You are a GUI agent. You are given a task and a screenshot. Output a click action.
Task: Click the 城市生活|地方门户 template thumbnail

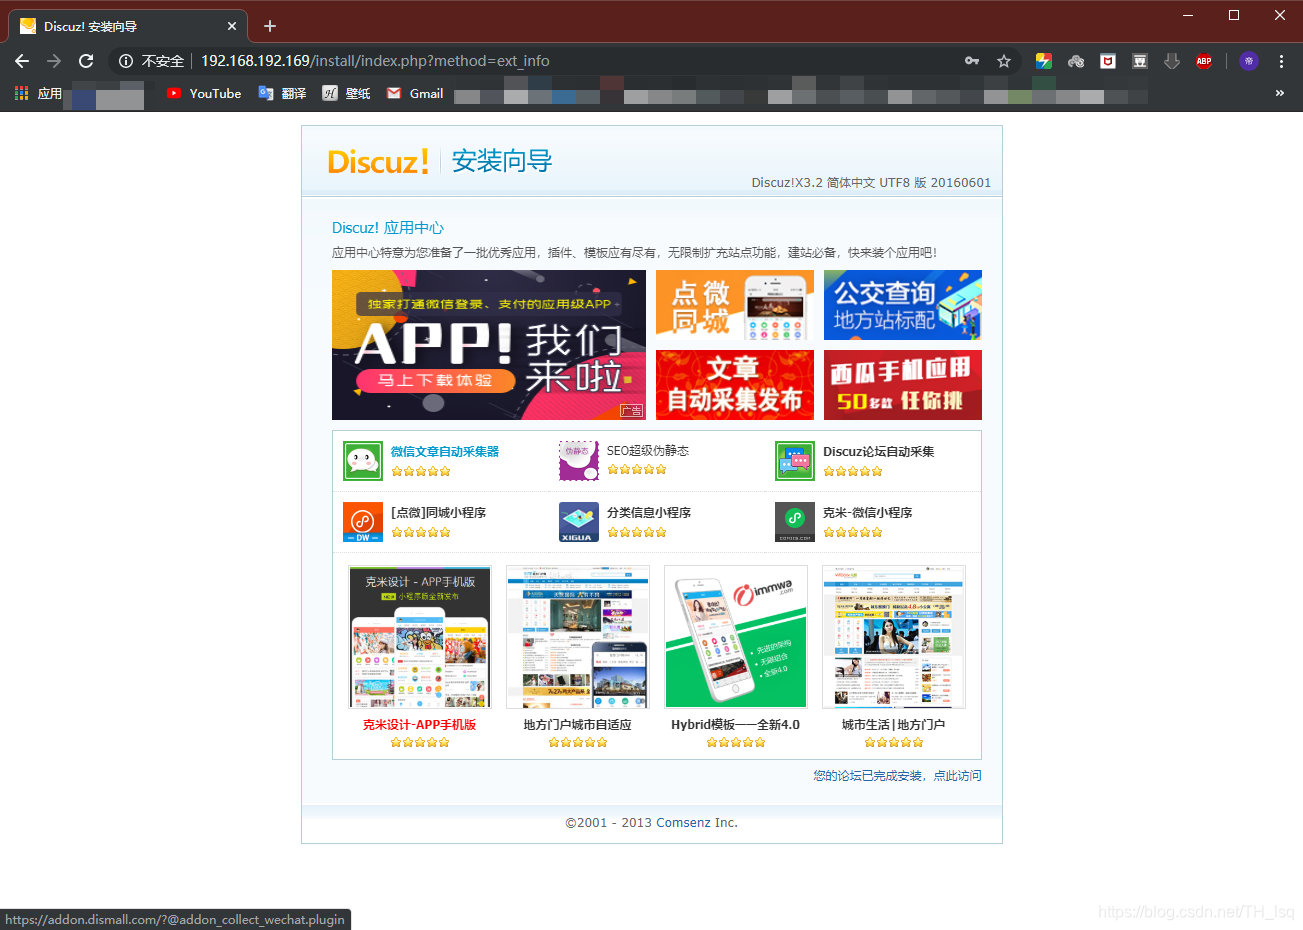point(894,637)
